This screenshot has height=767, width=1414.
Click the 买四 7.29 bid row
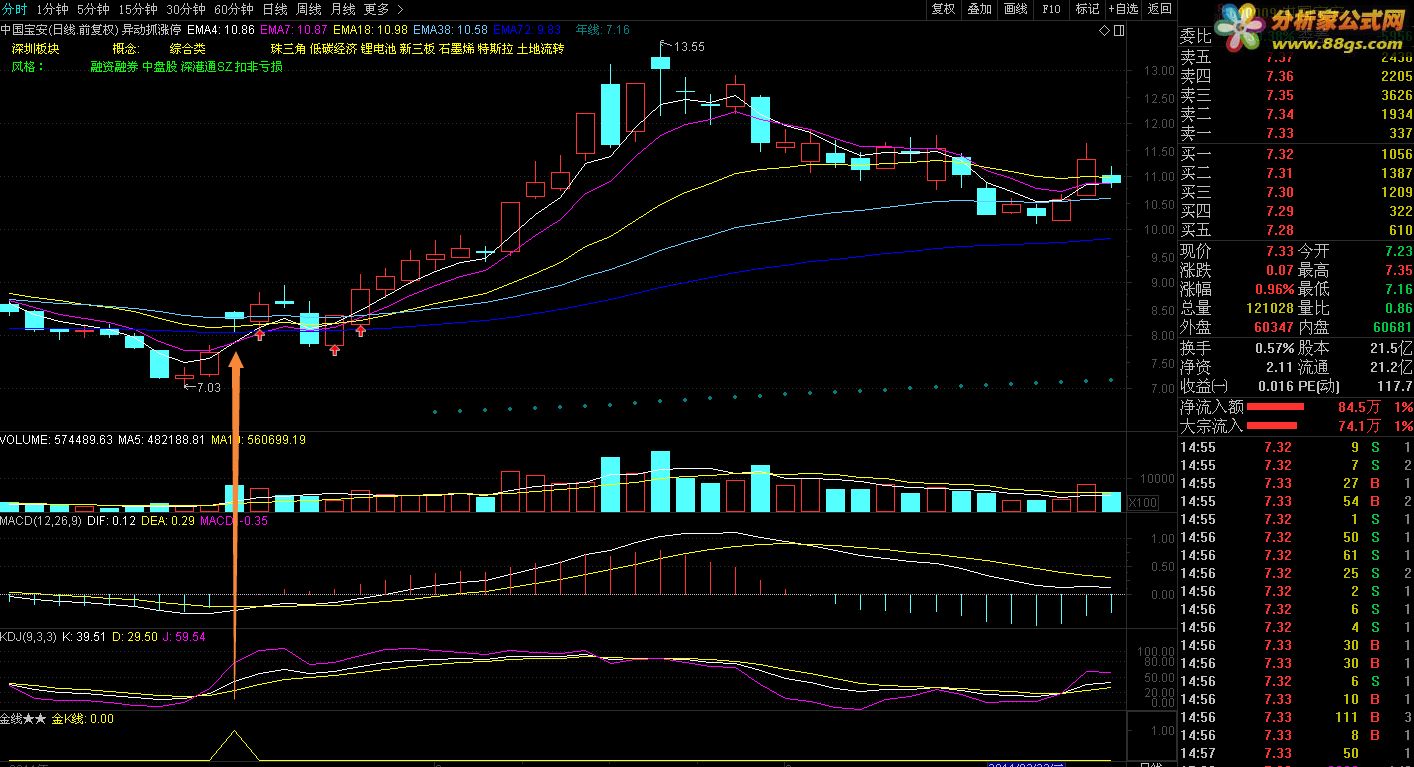tap(1296, 211)
